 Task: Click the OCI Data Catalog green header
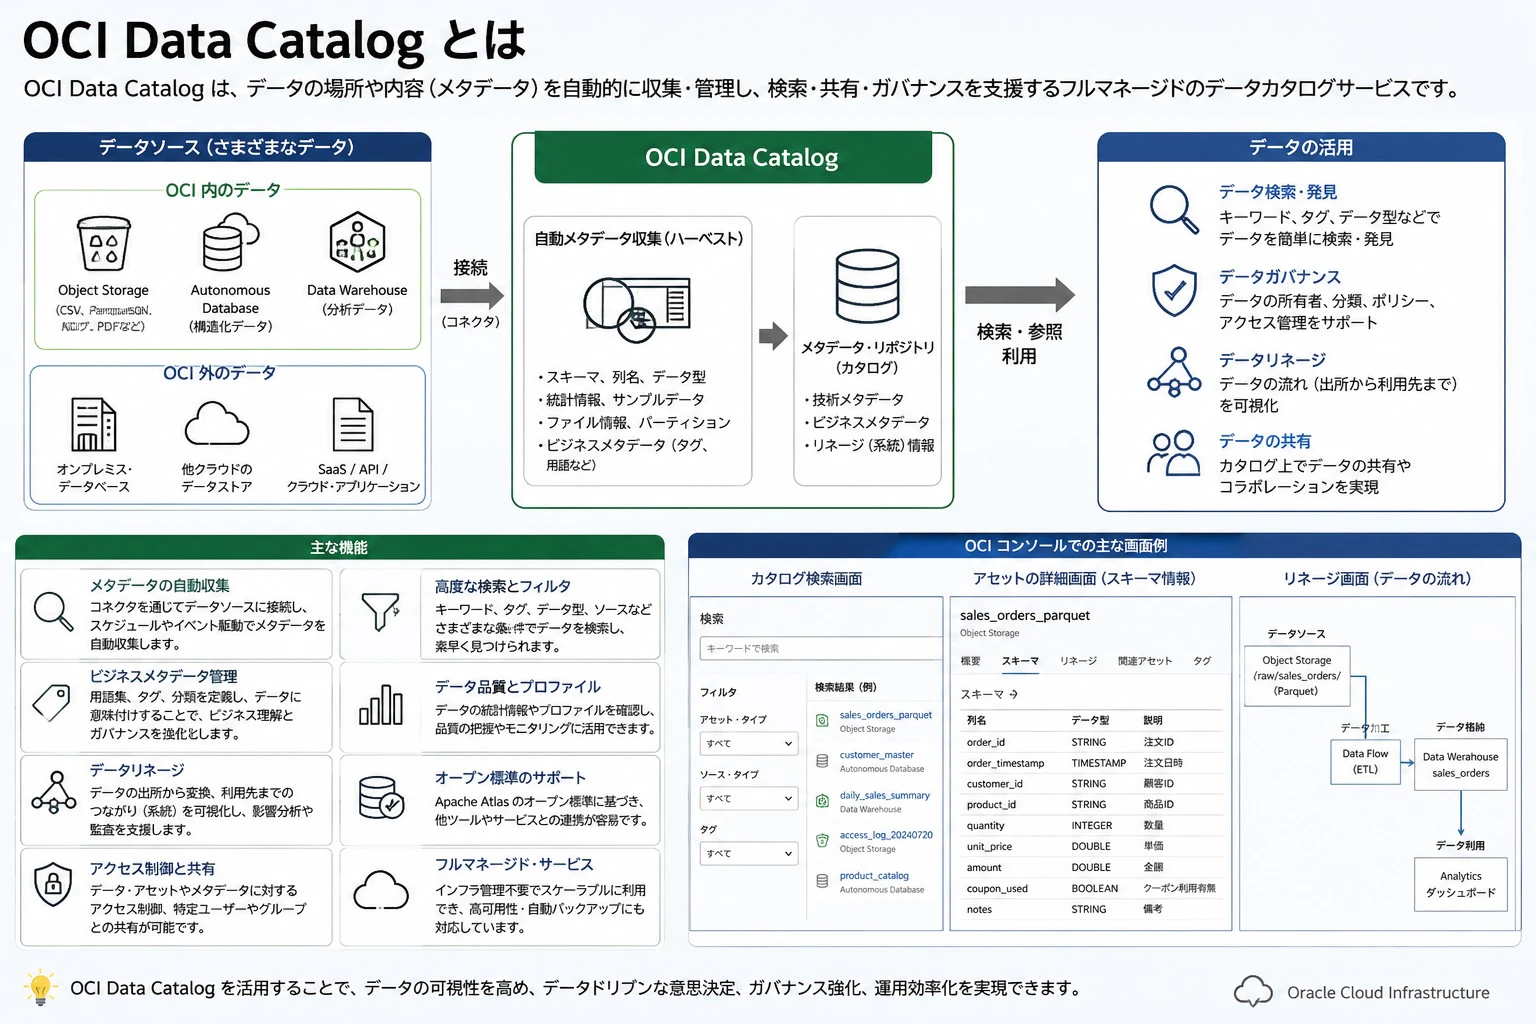733,158
